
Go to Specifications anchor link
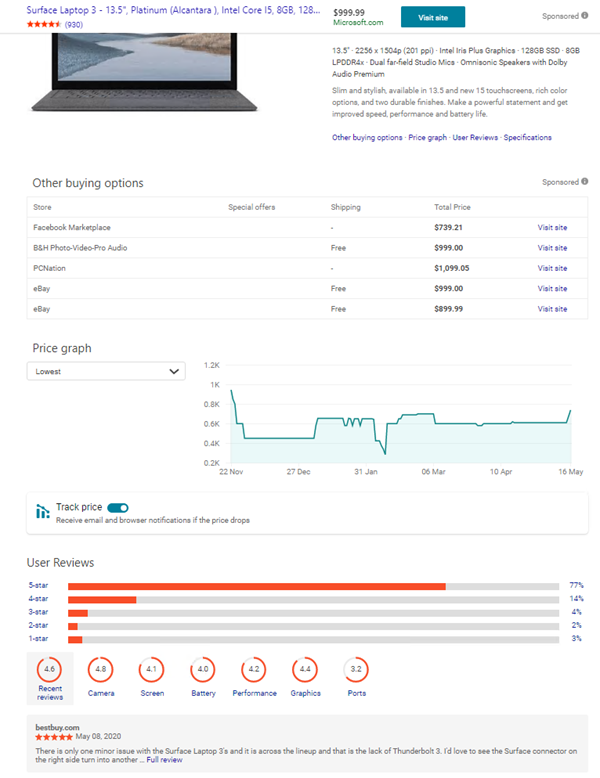click(527, 138)
